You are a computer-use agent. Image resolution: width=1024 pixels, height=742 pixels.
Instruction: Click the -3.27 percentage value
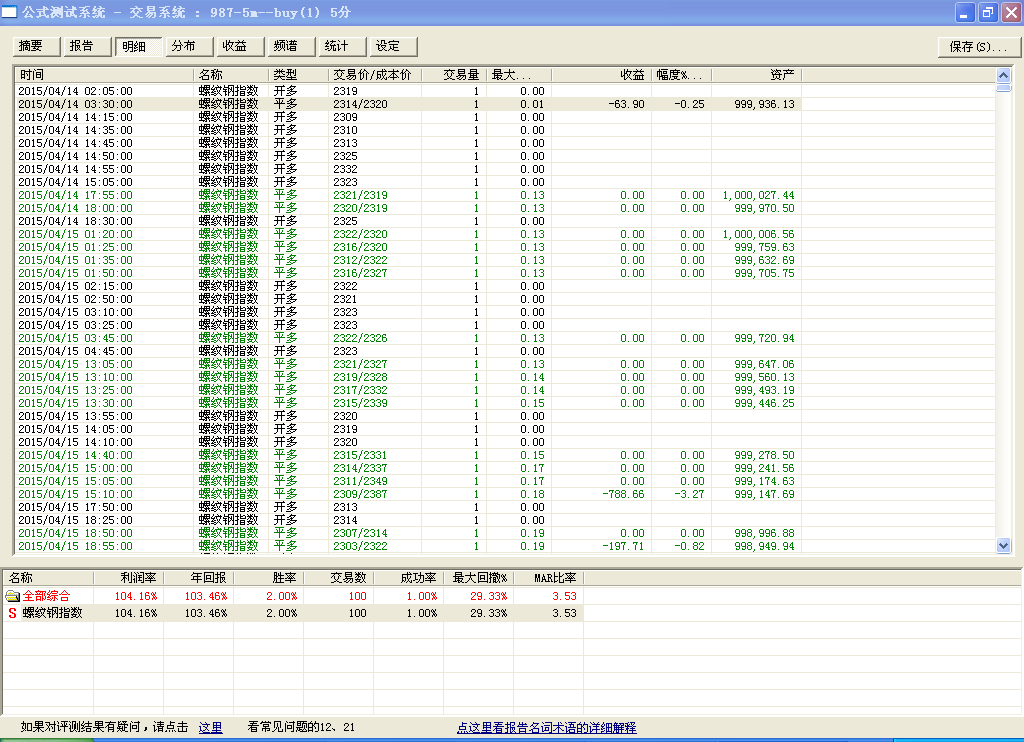tap(689, 494)
